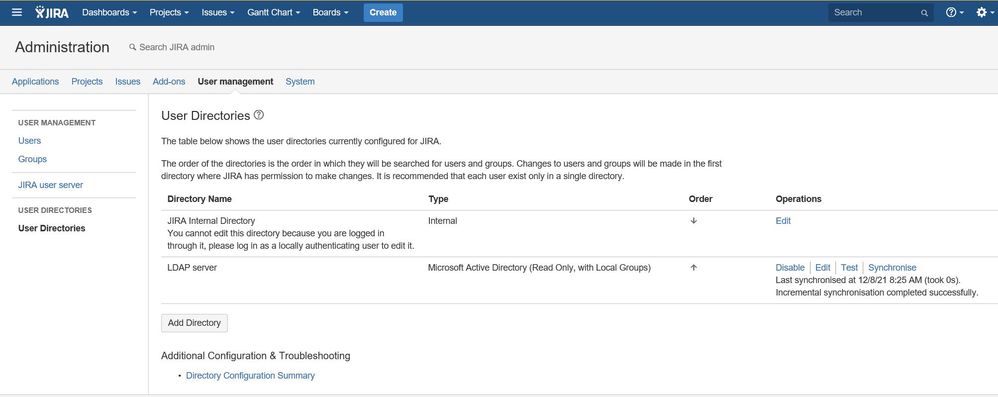Open the Directory Configuration Summary link
This screenshot has height=397, width=998.
250,375
